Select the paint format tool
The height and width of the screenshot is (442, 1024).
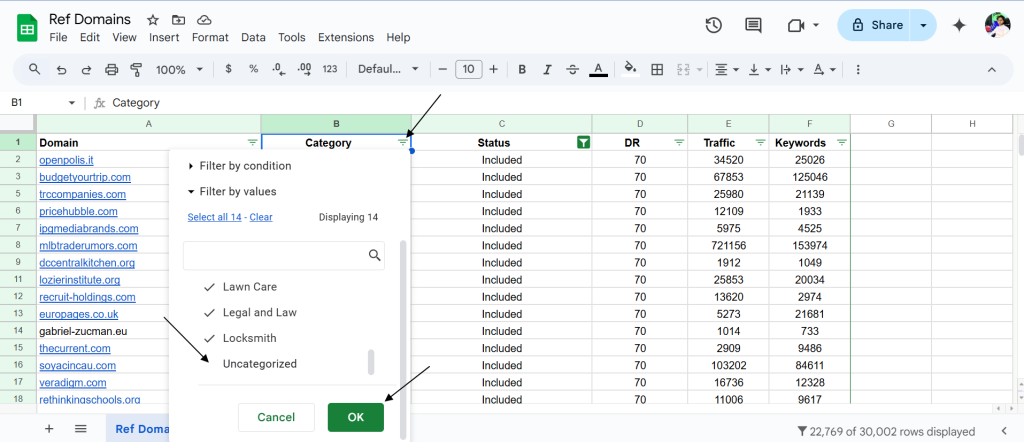[136, 69]
